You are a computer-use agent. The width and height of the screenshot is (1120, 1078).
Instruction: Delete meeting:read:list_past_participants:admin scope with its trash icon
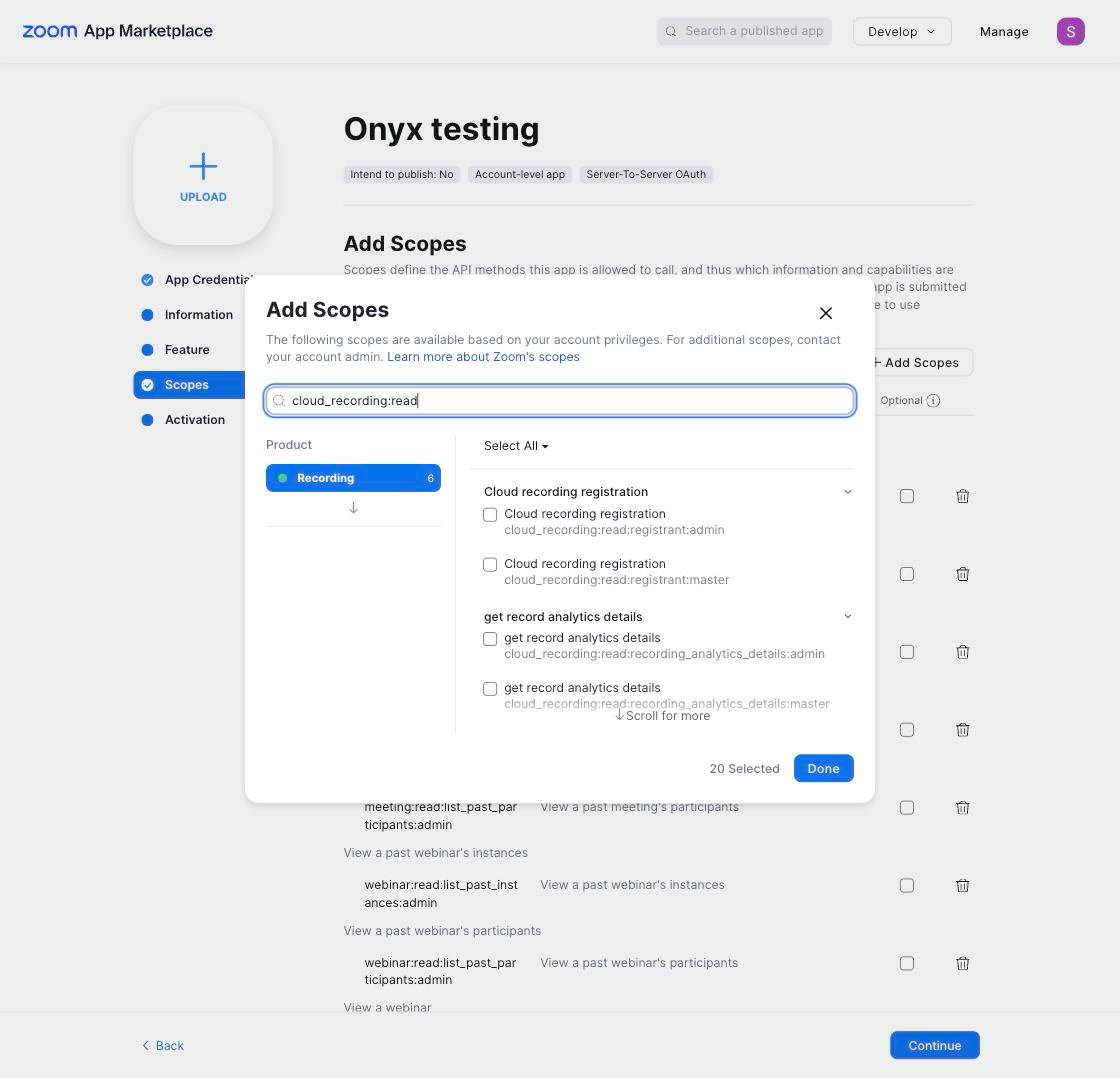(x=962, y=807)
